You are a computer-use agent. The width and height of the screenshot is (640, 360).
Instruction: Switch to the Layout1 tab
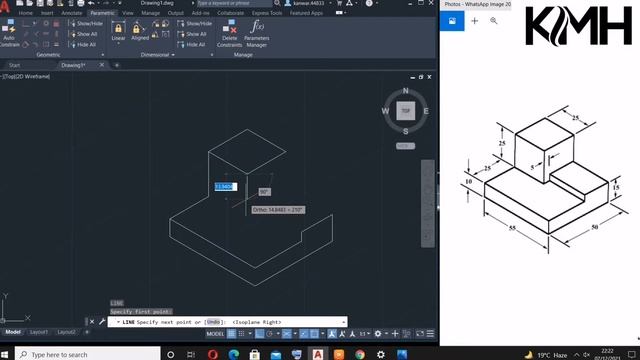point(39,332)
